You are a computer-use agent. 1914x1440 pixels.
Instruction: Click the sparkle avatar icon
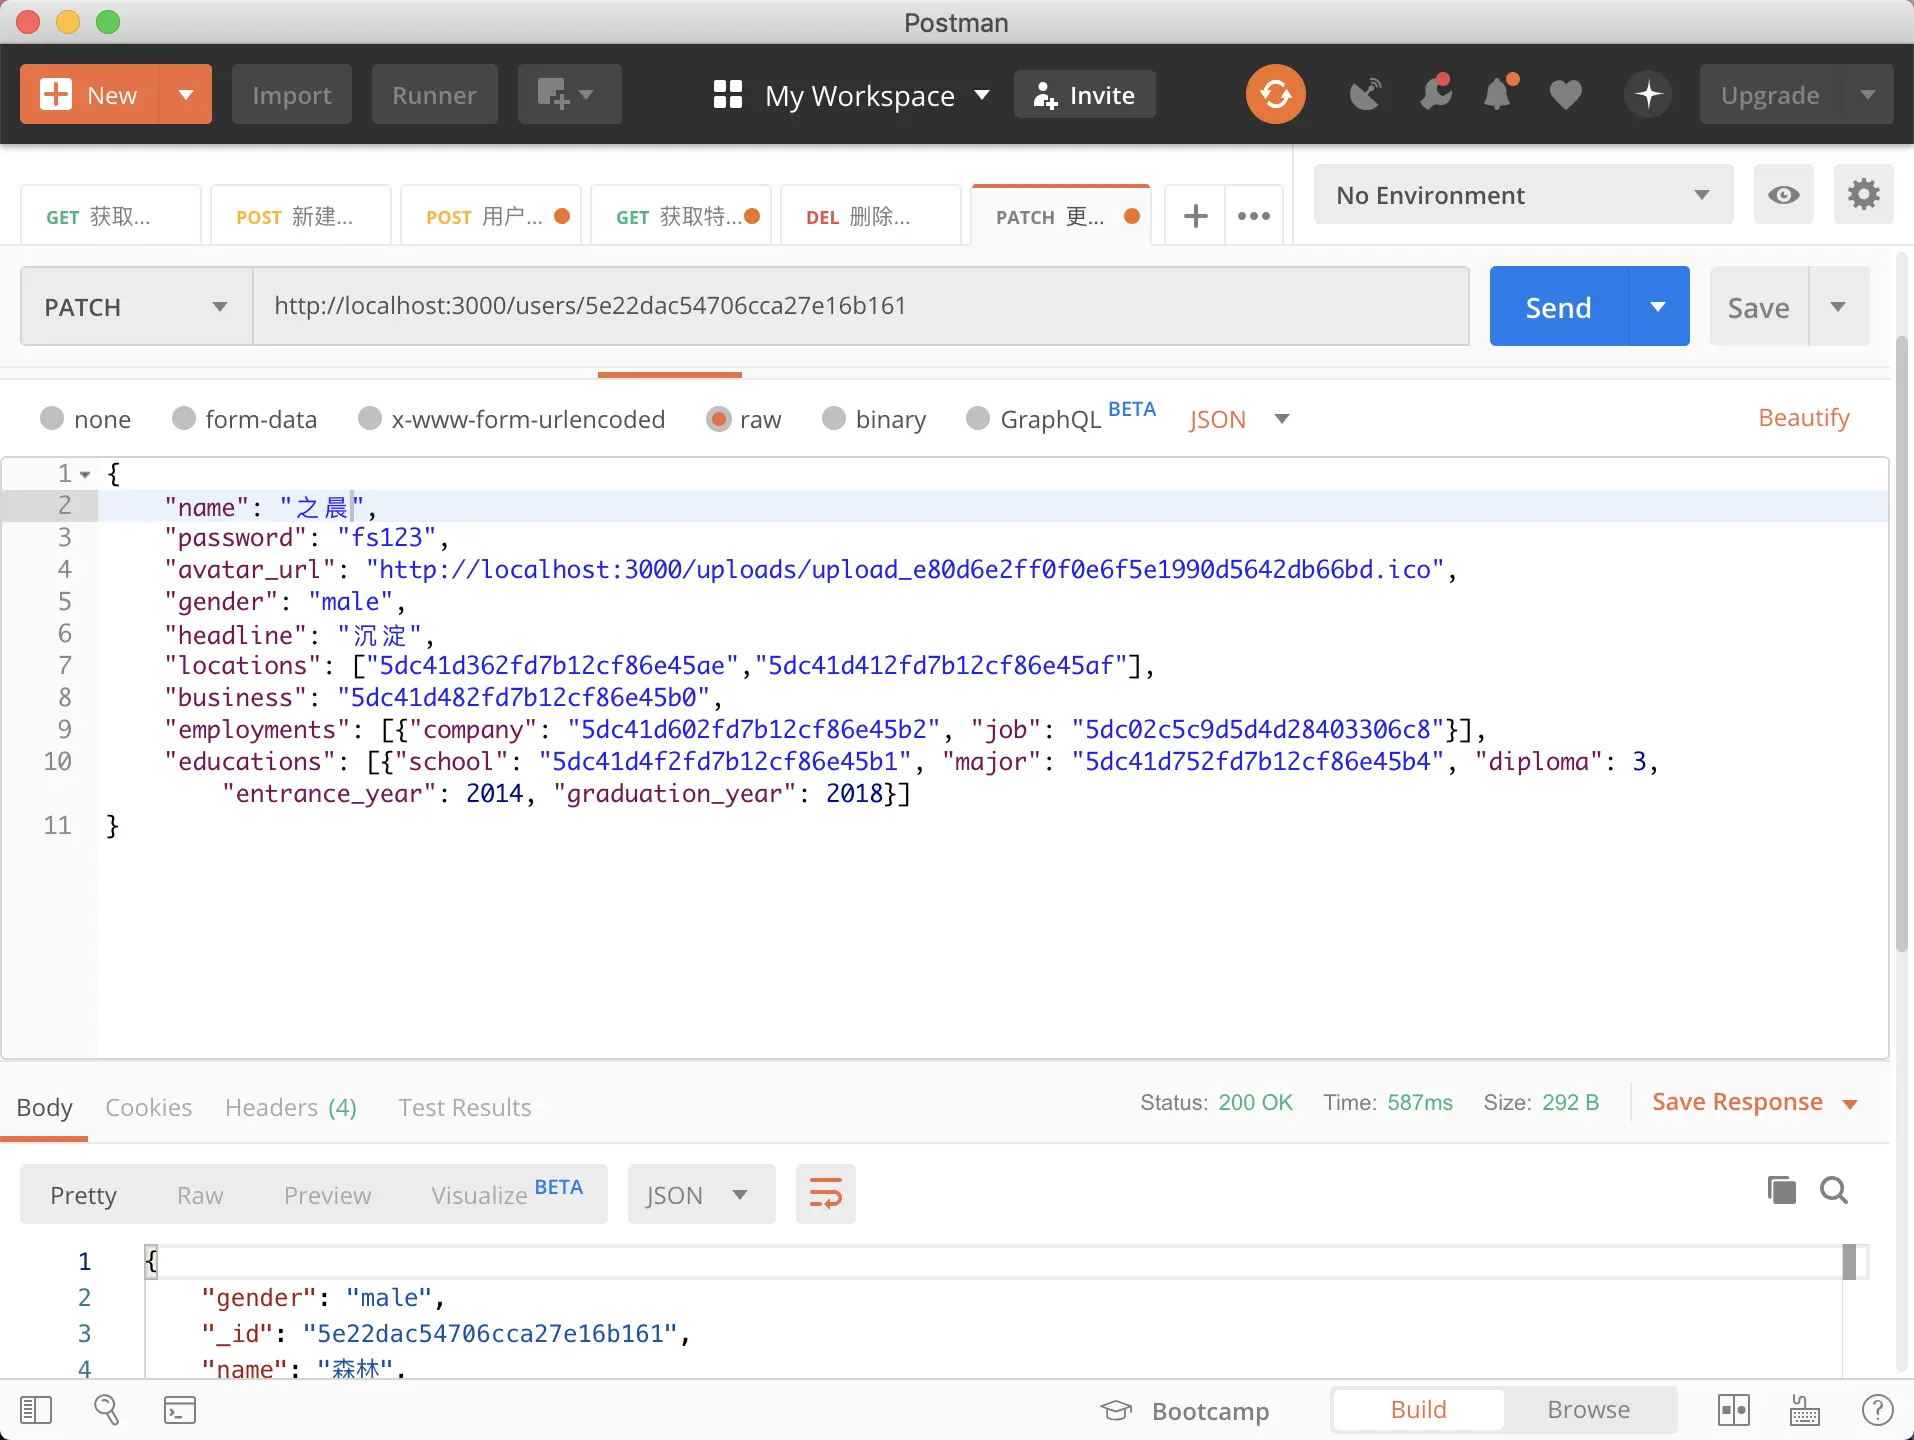pyautogui.click(x=1648, y=95)
